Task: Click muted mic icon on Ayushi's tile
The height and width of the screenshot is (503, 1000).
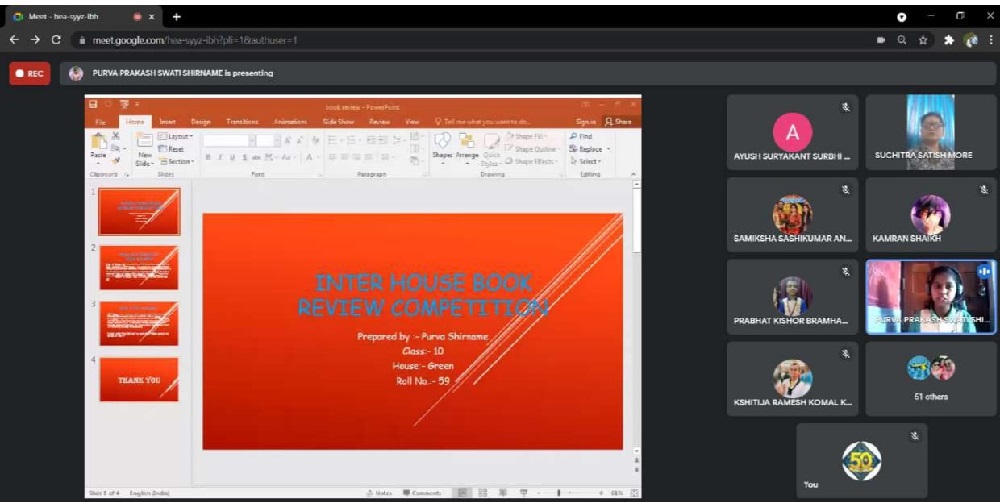Action: tap(845, 107)
